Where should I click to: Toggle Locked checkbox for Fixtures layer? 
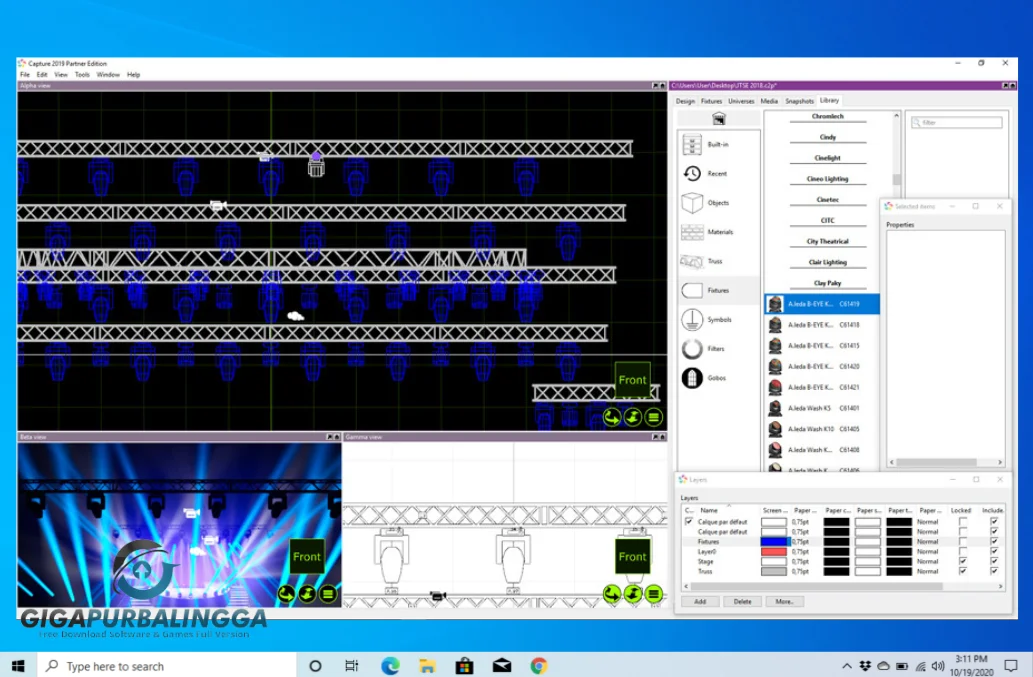click(963, 541)
